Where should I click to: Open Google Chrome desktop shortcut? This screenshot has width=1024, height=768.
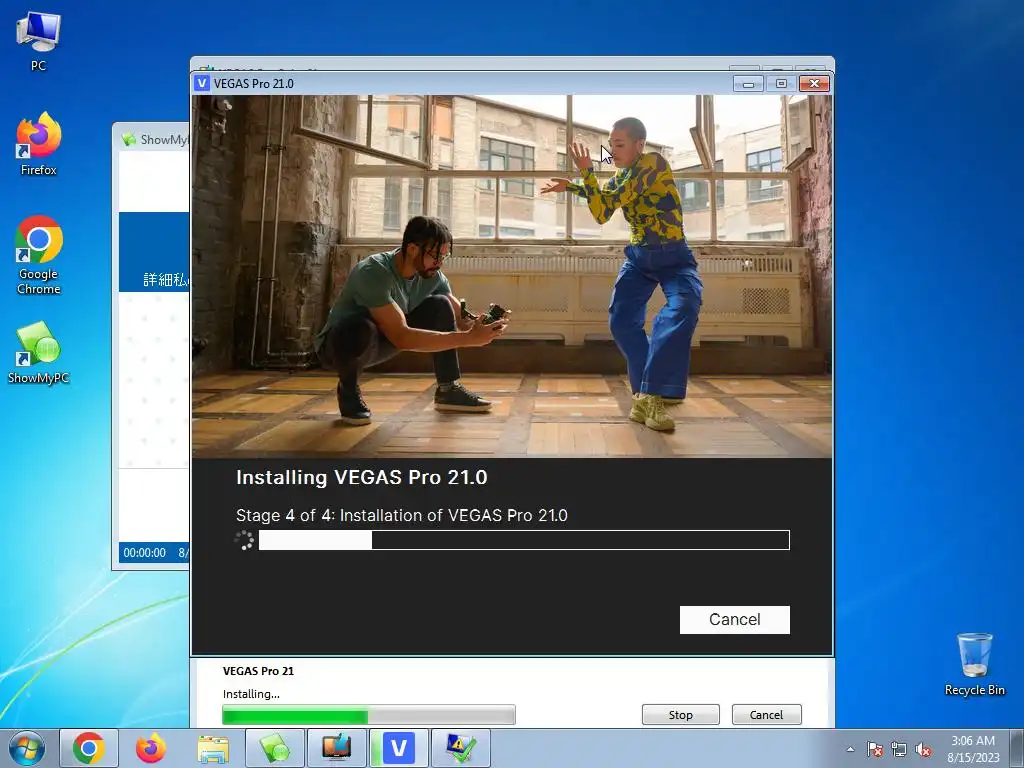39,255
